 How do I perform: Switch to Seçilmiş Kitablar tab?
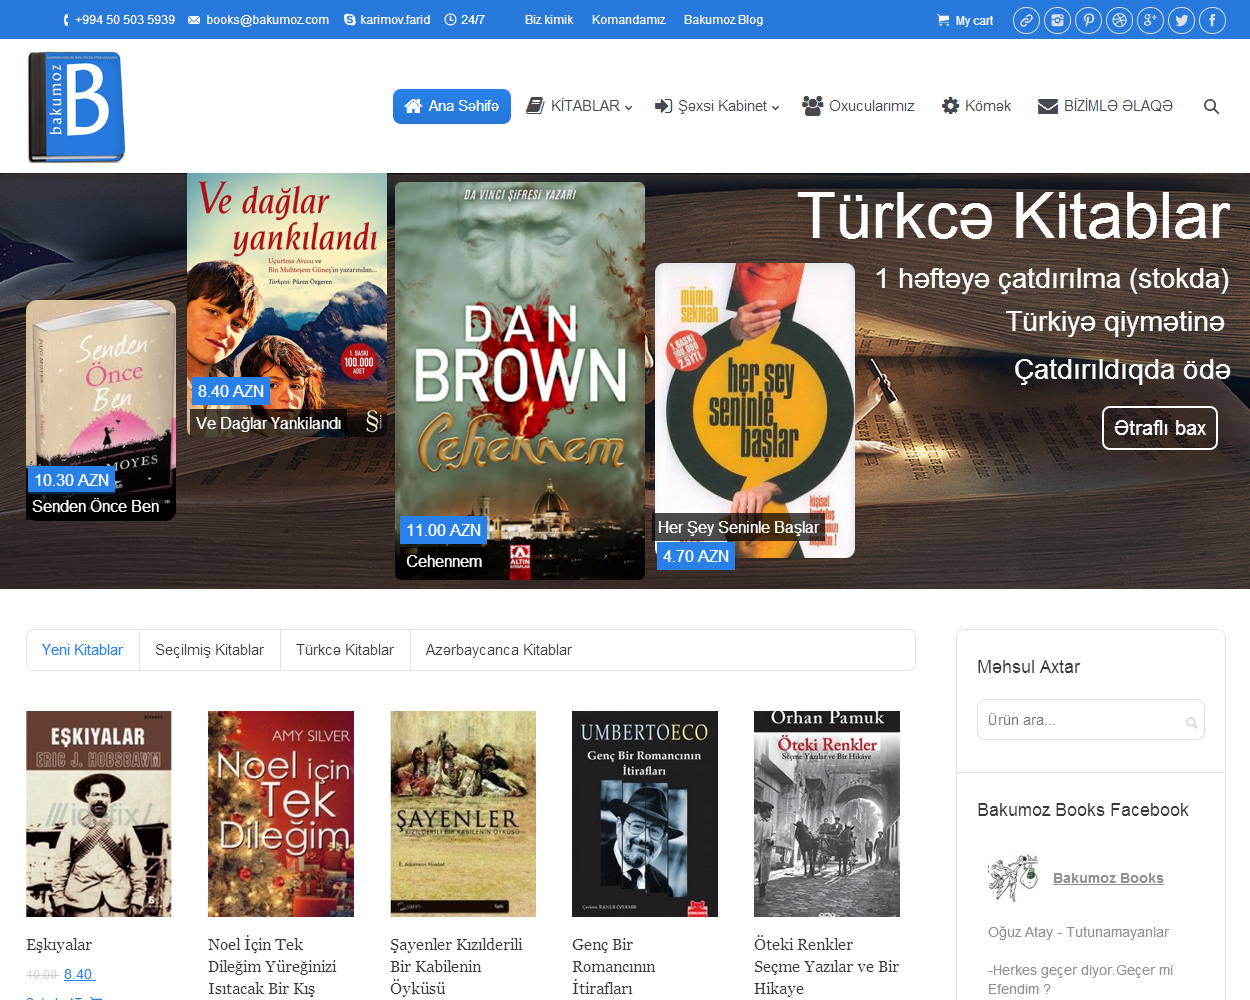(210, 650)
